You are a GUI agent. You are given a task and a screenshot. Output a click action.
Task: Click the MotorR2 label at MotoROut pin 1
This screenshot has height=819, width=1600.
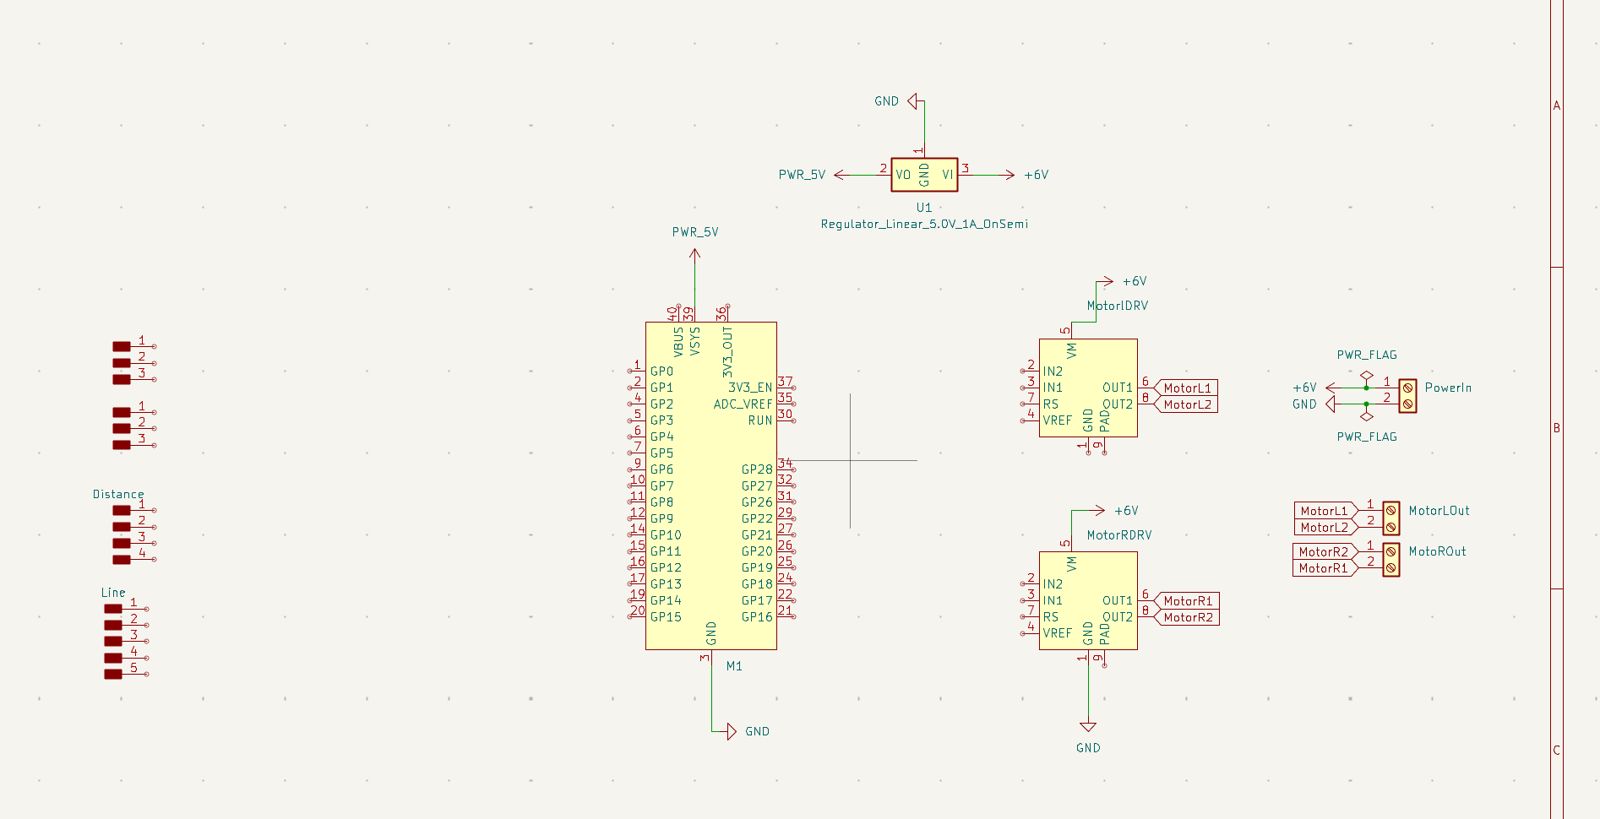[1324, 552]
